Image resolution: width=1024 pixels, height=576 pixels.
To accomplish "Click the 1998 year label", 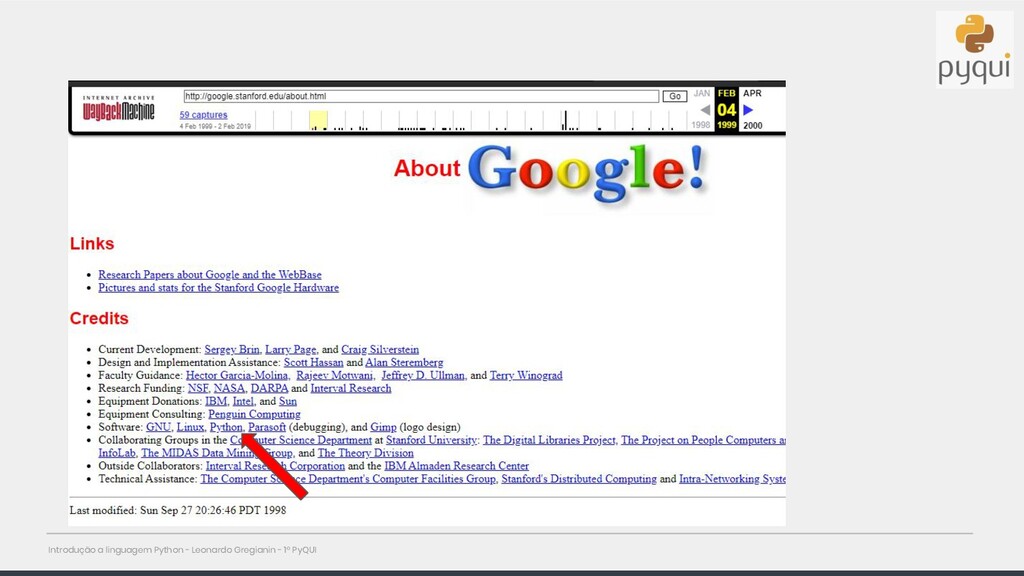I will pyautogui.click(x=701, y=125).
